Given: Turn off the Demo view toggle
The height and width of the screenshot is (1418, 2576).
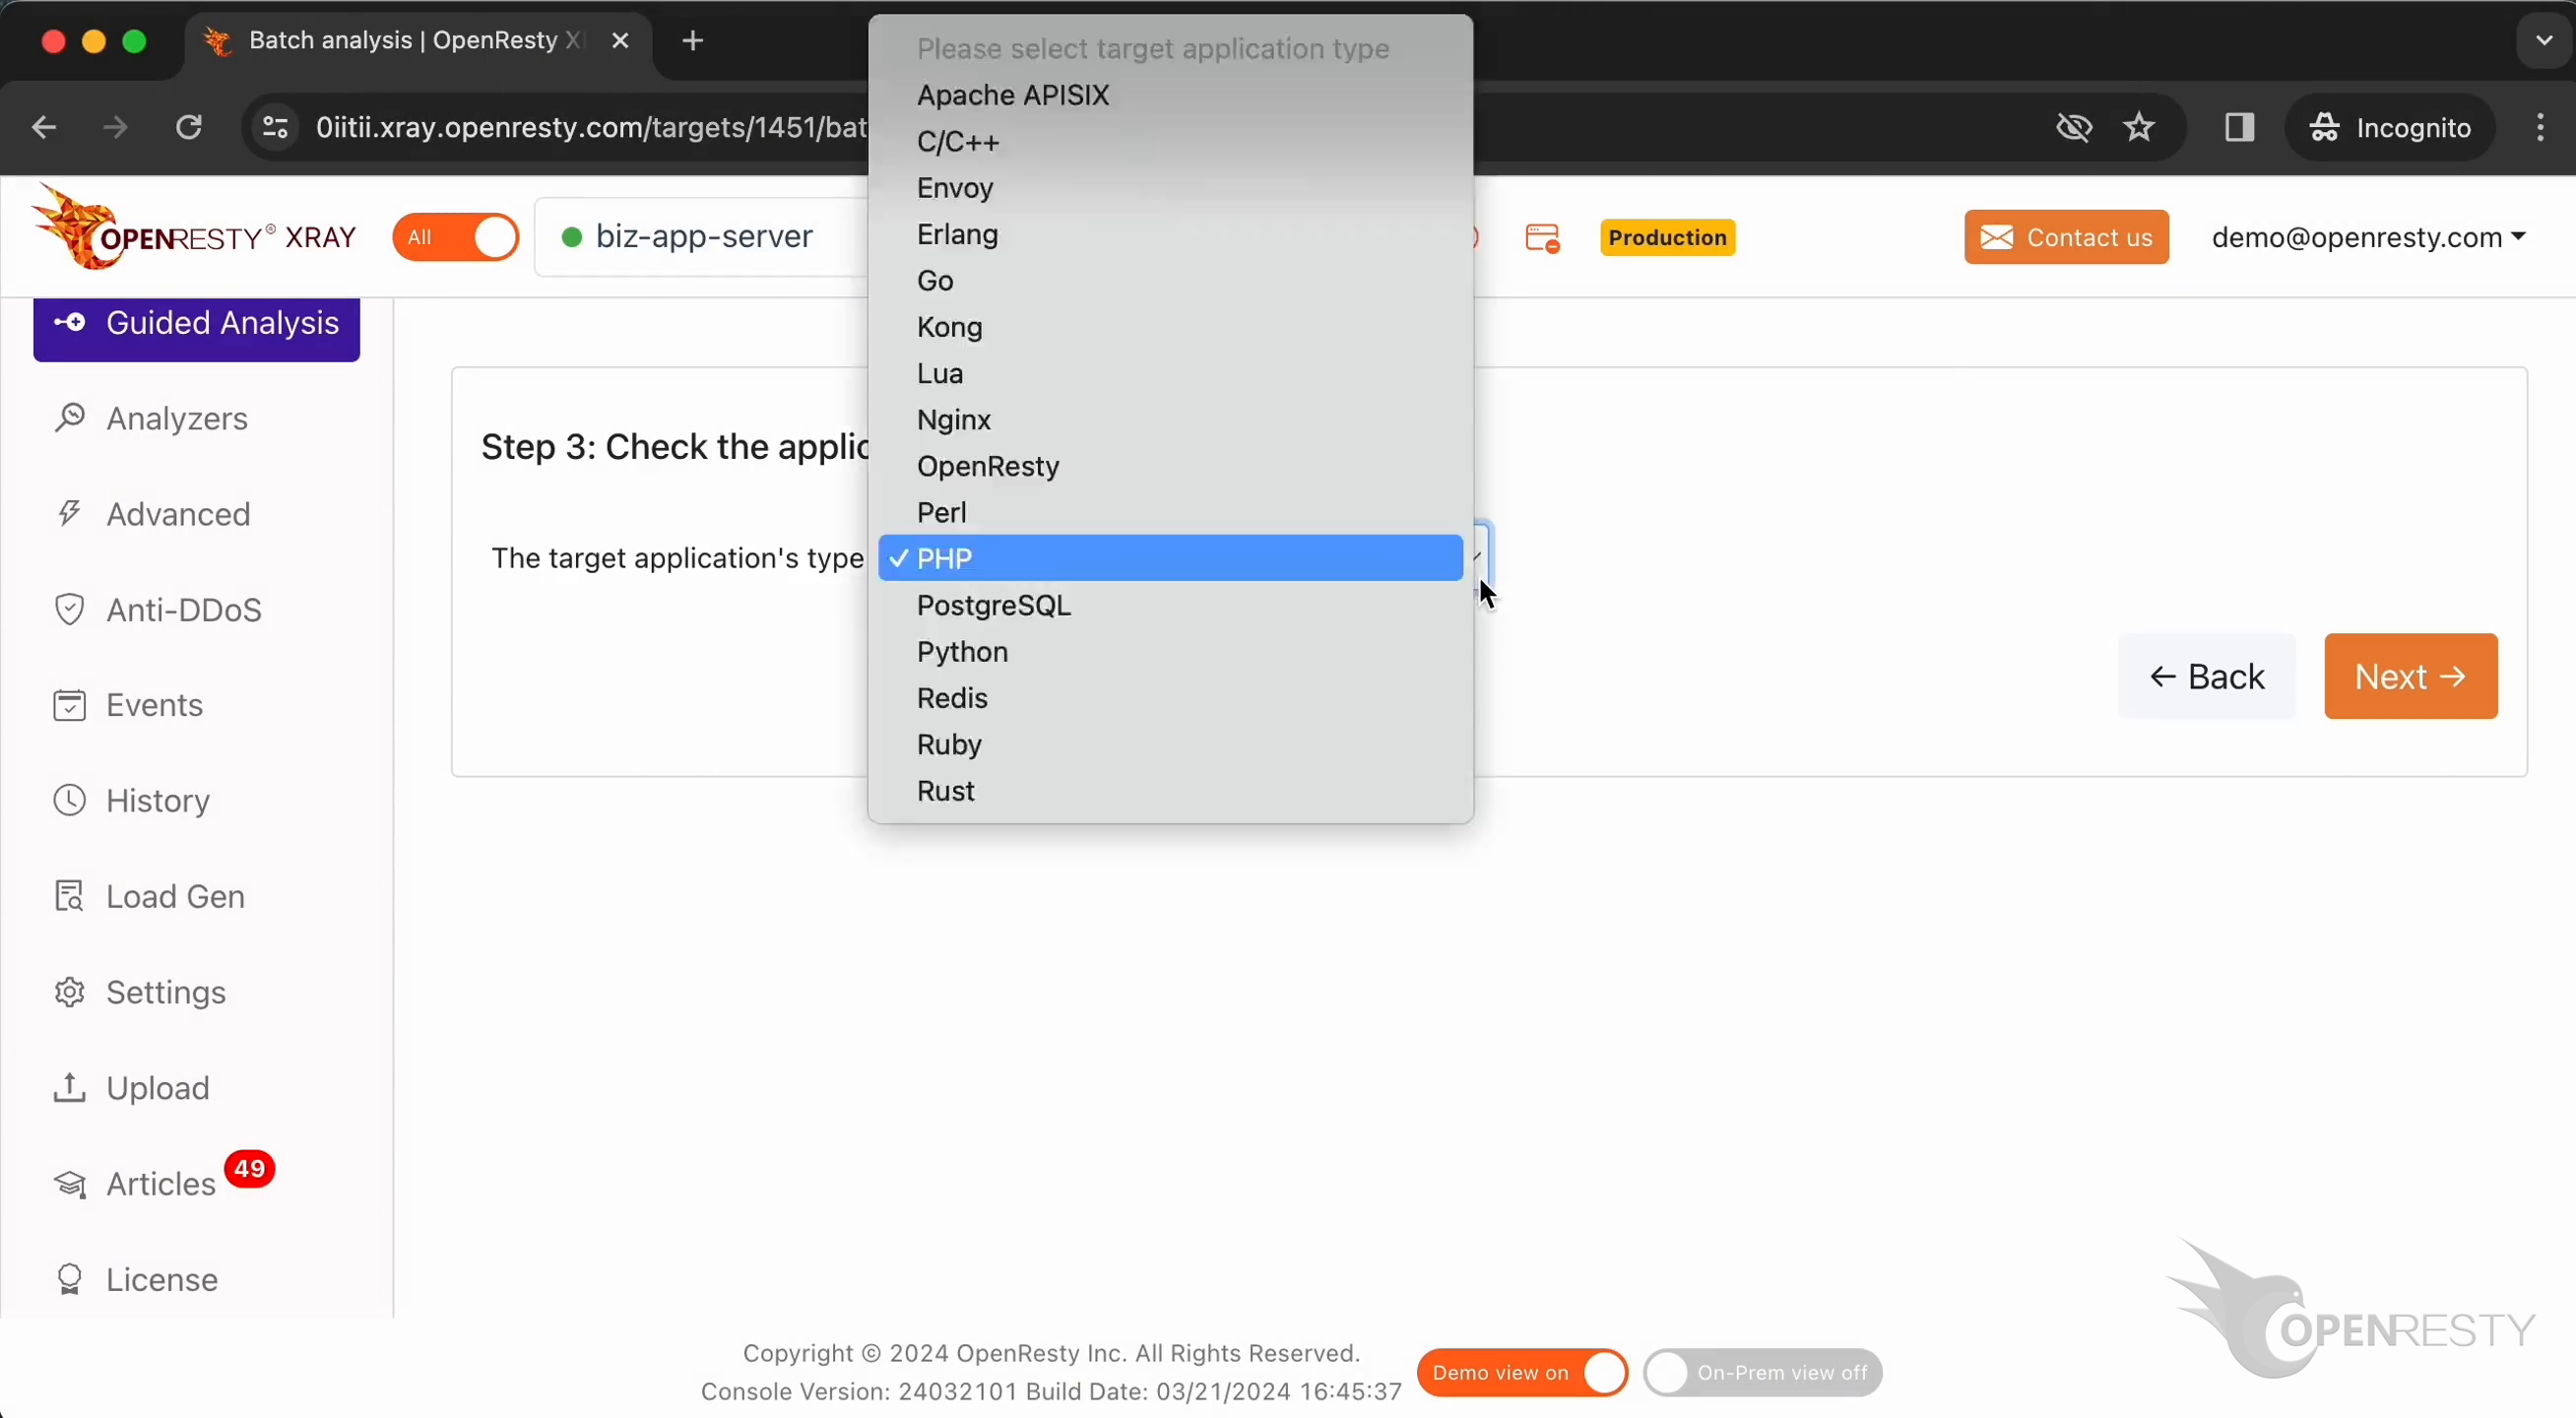Looking at the screenshot, I should (1522, 1372).
